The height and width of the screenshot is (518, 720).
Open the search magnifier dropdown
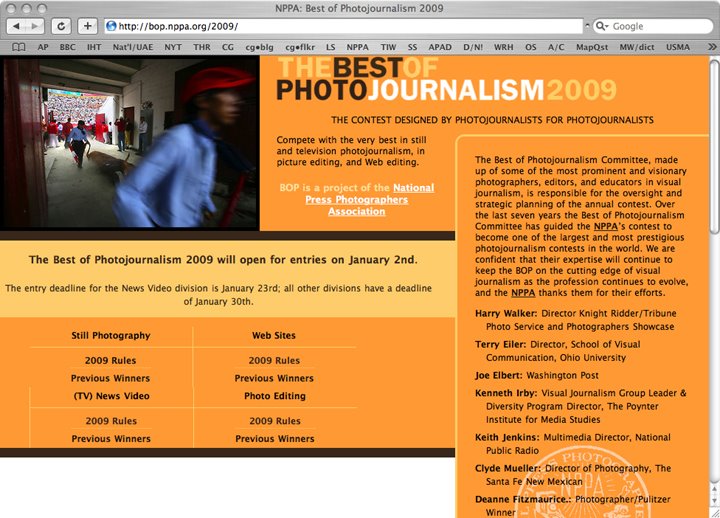pos(601,26)
